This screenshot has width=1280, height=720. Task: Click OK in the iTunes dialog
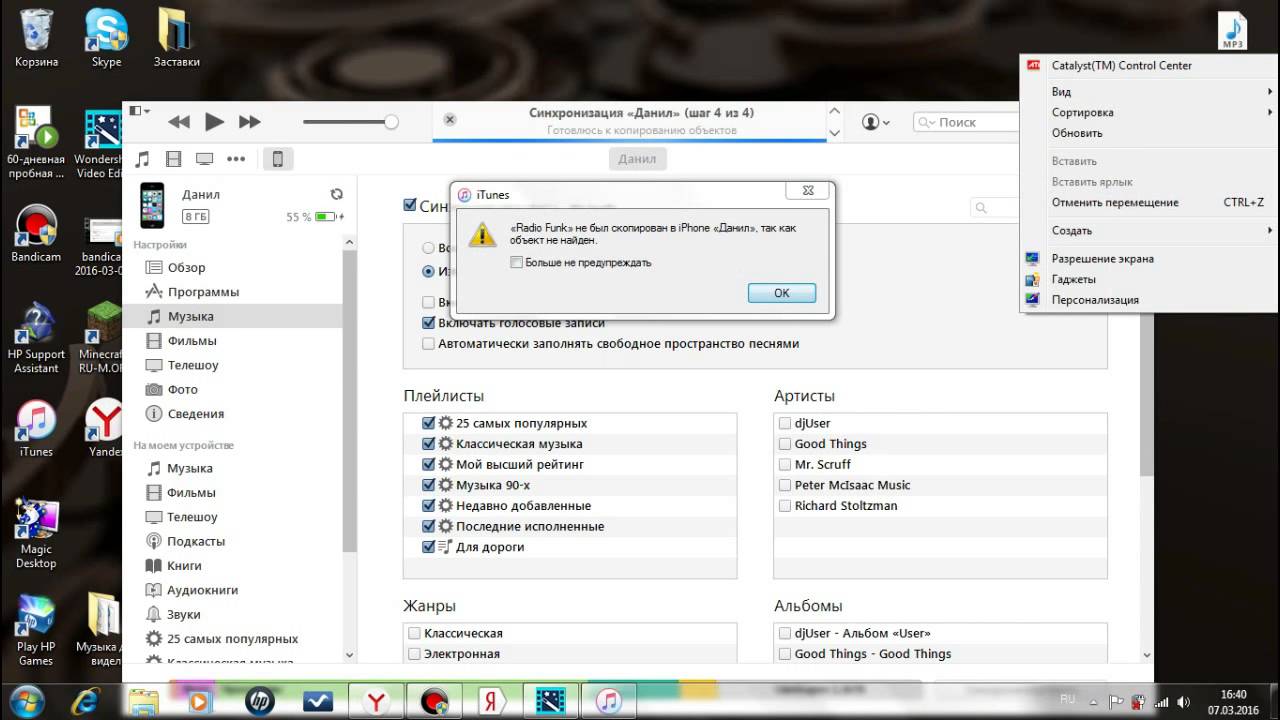782,293
